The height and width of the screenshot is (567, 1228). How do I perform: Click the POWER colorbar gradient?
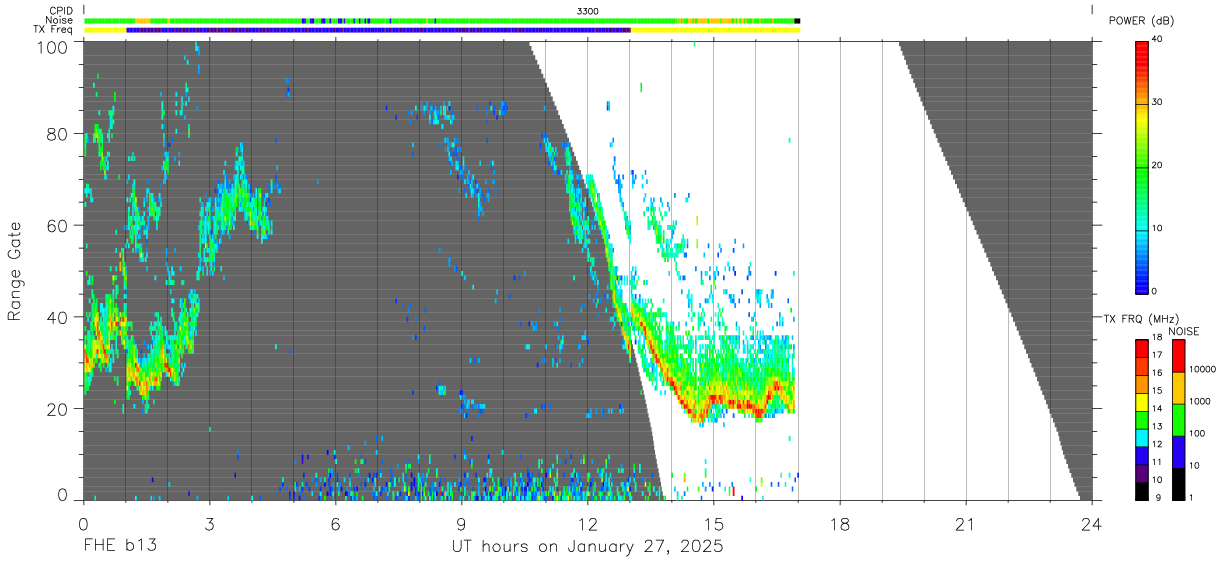(x=1141, y=166)
